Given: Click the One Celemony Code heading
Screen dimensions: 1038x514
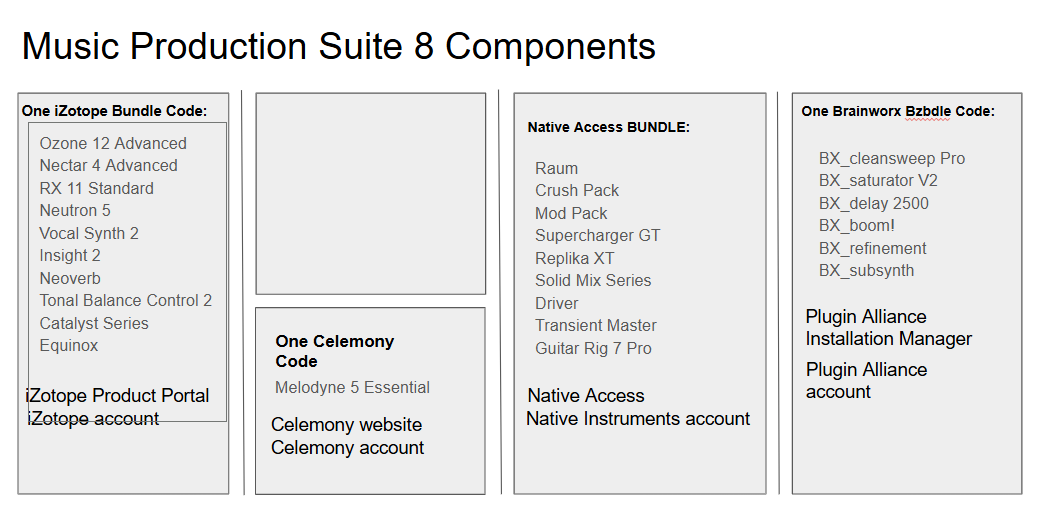Looking at the screenshot, I should [x=334, y=351].
